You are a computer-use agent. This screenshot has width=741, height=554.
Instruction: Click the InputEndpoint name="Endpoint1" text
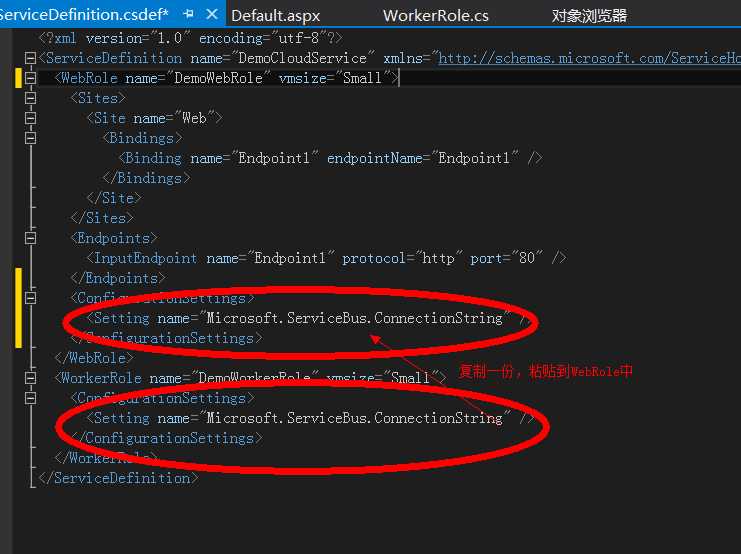(211, 258)
